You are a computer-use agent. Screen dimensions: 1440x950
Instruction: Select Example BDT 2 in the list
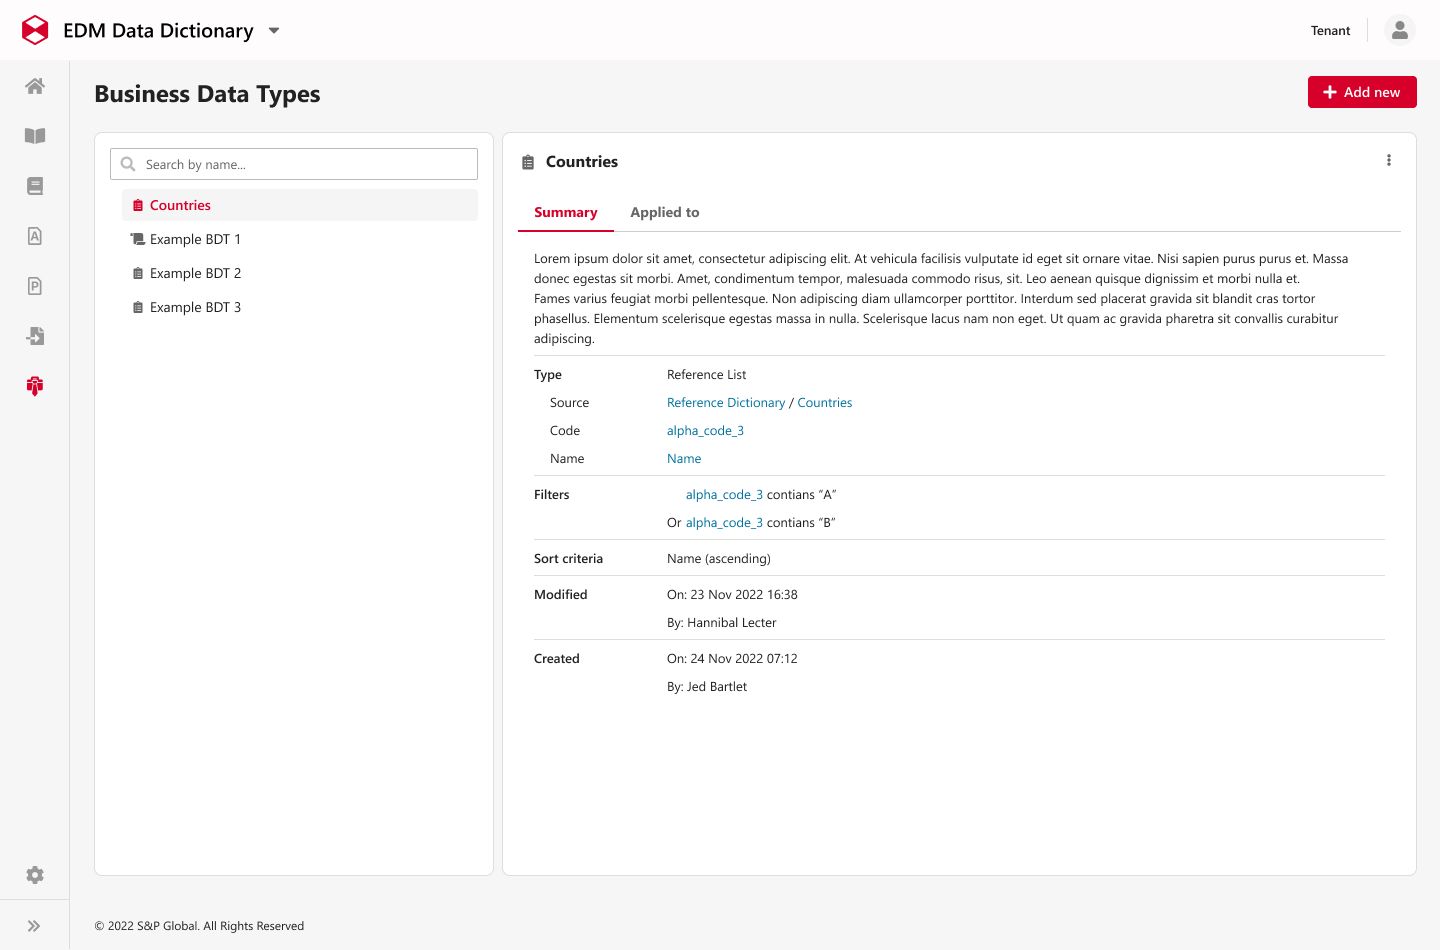pyautogui.click(x=300, y=273)
